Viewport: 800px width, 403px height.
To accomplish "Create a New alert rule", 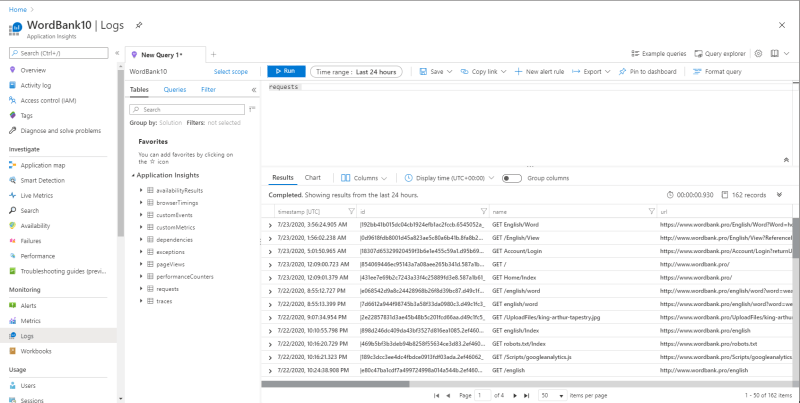I will click(539, 72).
